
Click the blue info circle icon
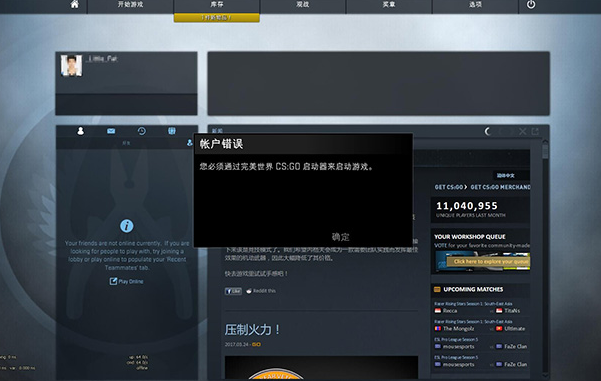126,226
